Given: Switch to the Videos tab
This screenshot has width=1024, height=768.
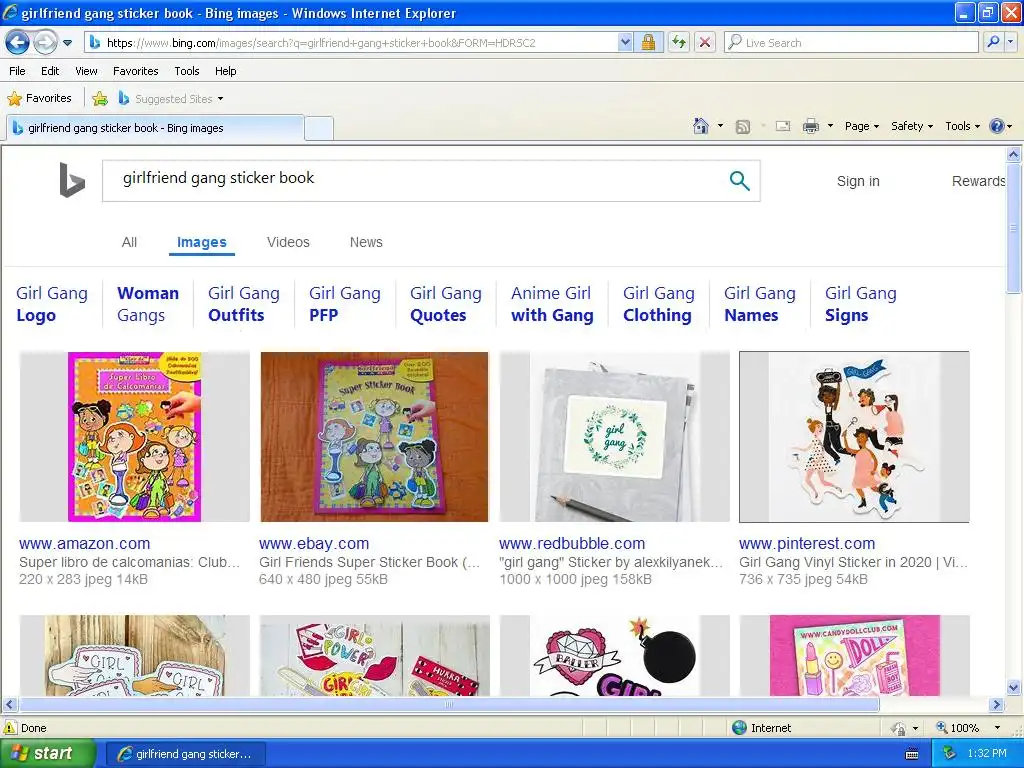Looking at the screenshot, I should click(288, 242).
